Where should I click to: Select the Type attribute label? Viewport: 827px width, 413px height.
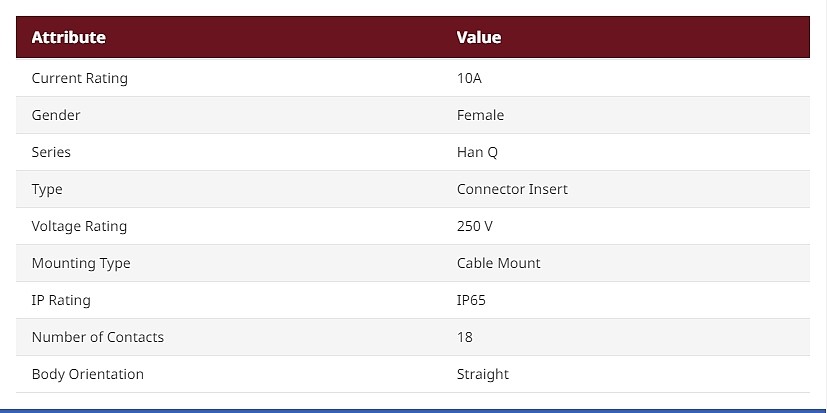47,190
